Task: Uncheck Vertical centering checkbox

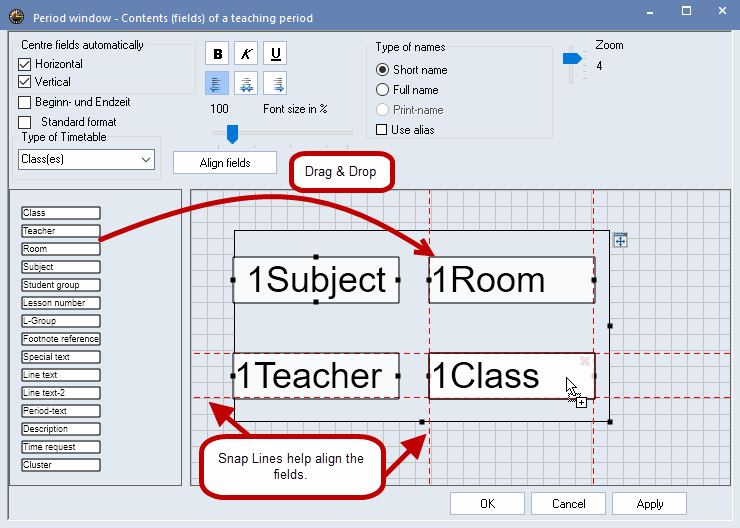Action: point(25,82)
